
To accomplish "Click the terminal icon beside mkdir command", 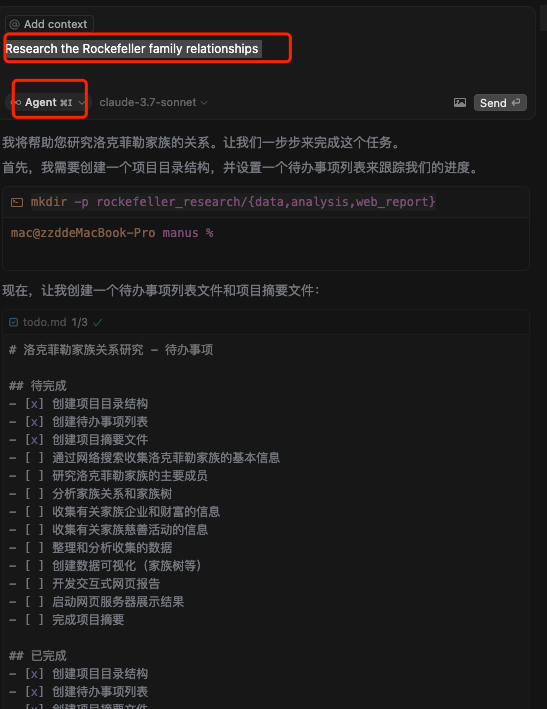I will [17, 202].
